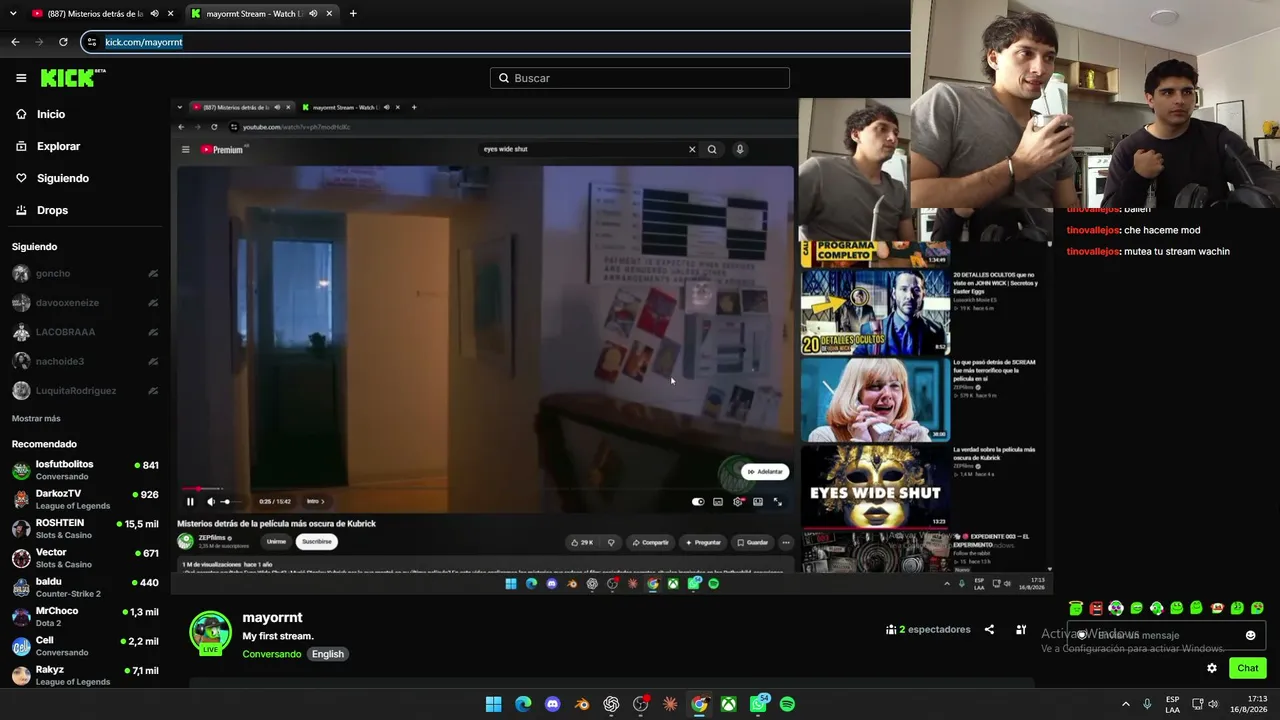
Task: Open chat settings gear
Action: coord(1212,668)
